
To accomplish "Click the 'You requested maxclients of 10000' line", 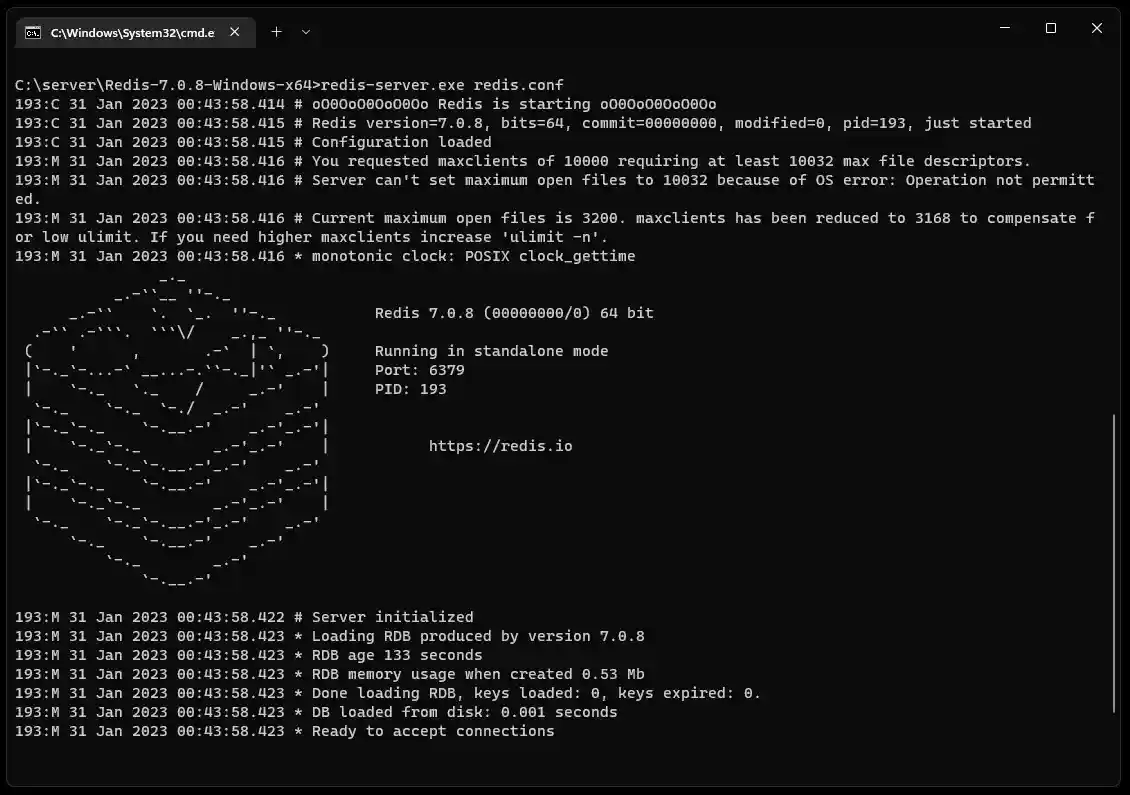I will click(x=523, y=161).
